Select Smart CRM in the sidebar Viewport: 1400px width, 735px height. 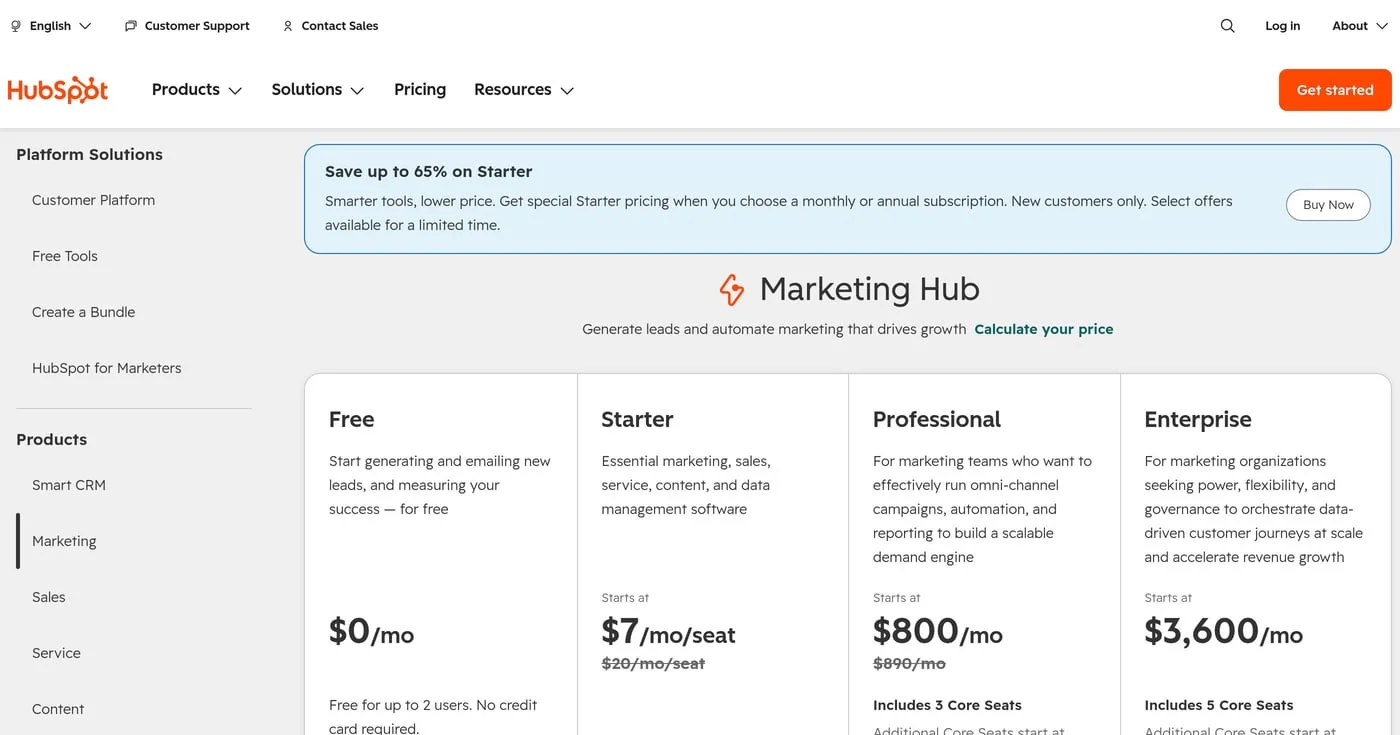[x=69, y=485]
